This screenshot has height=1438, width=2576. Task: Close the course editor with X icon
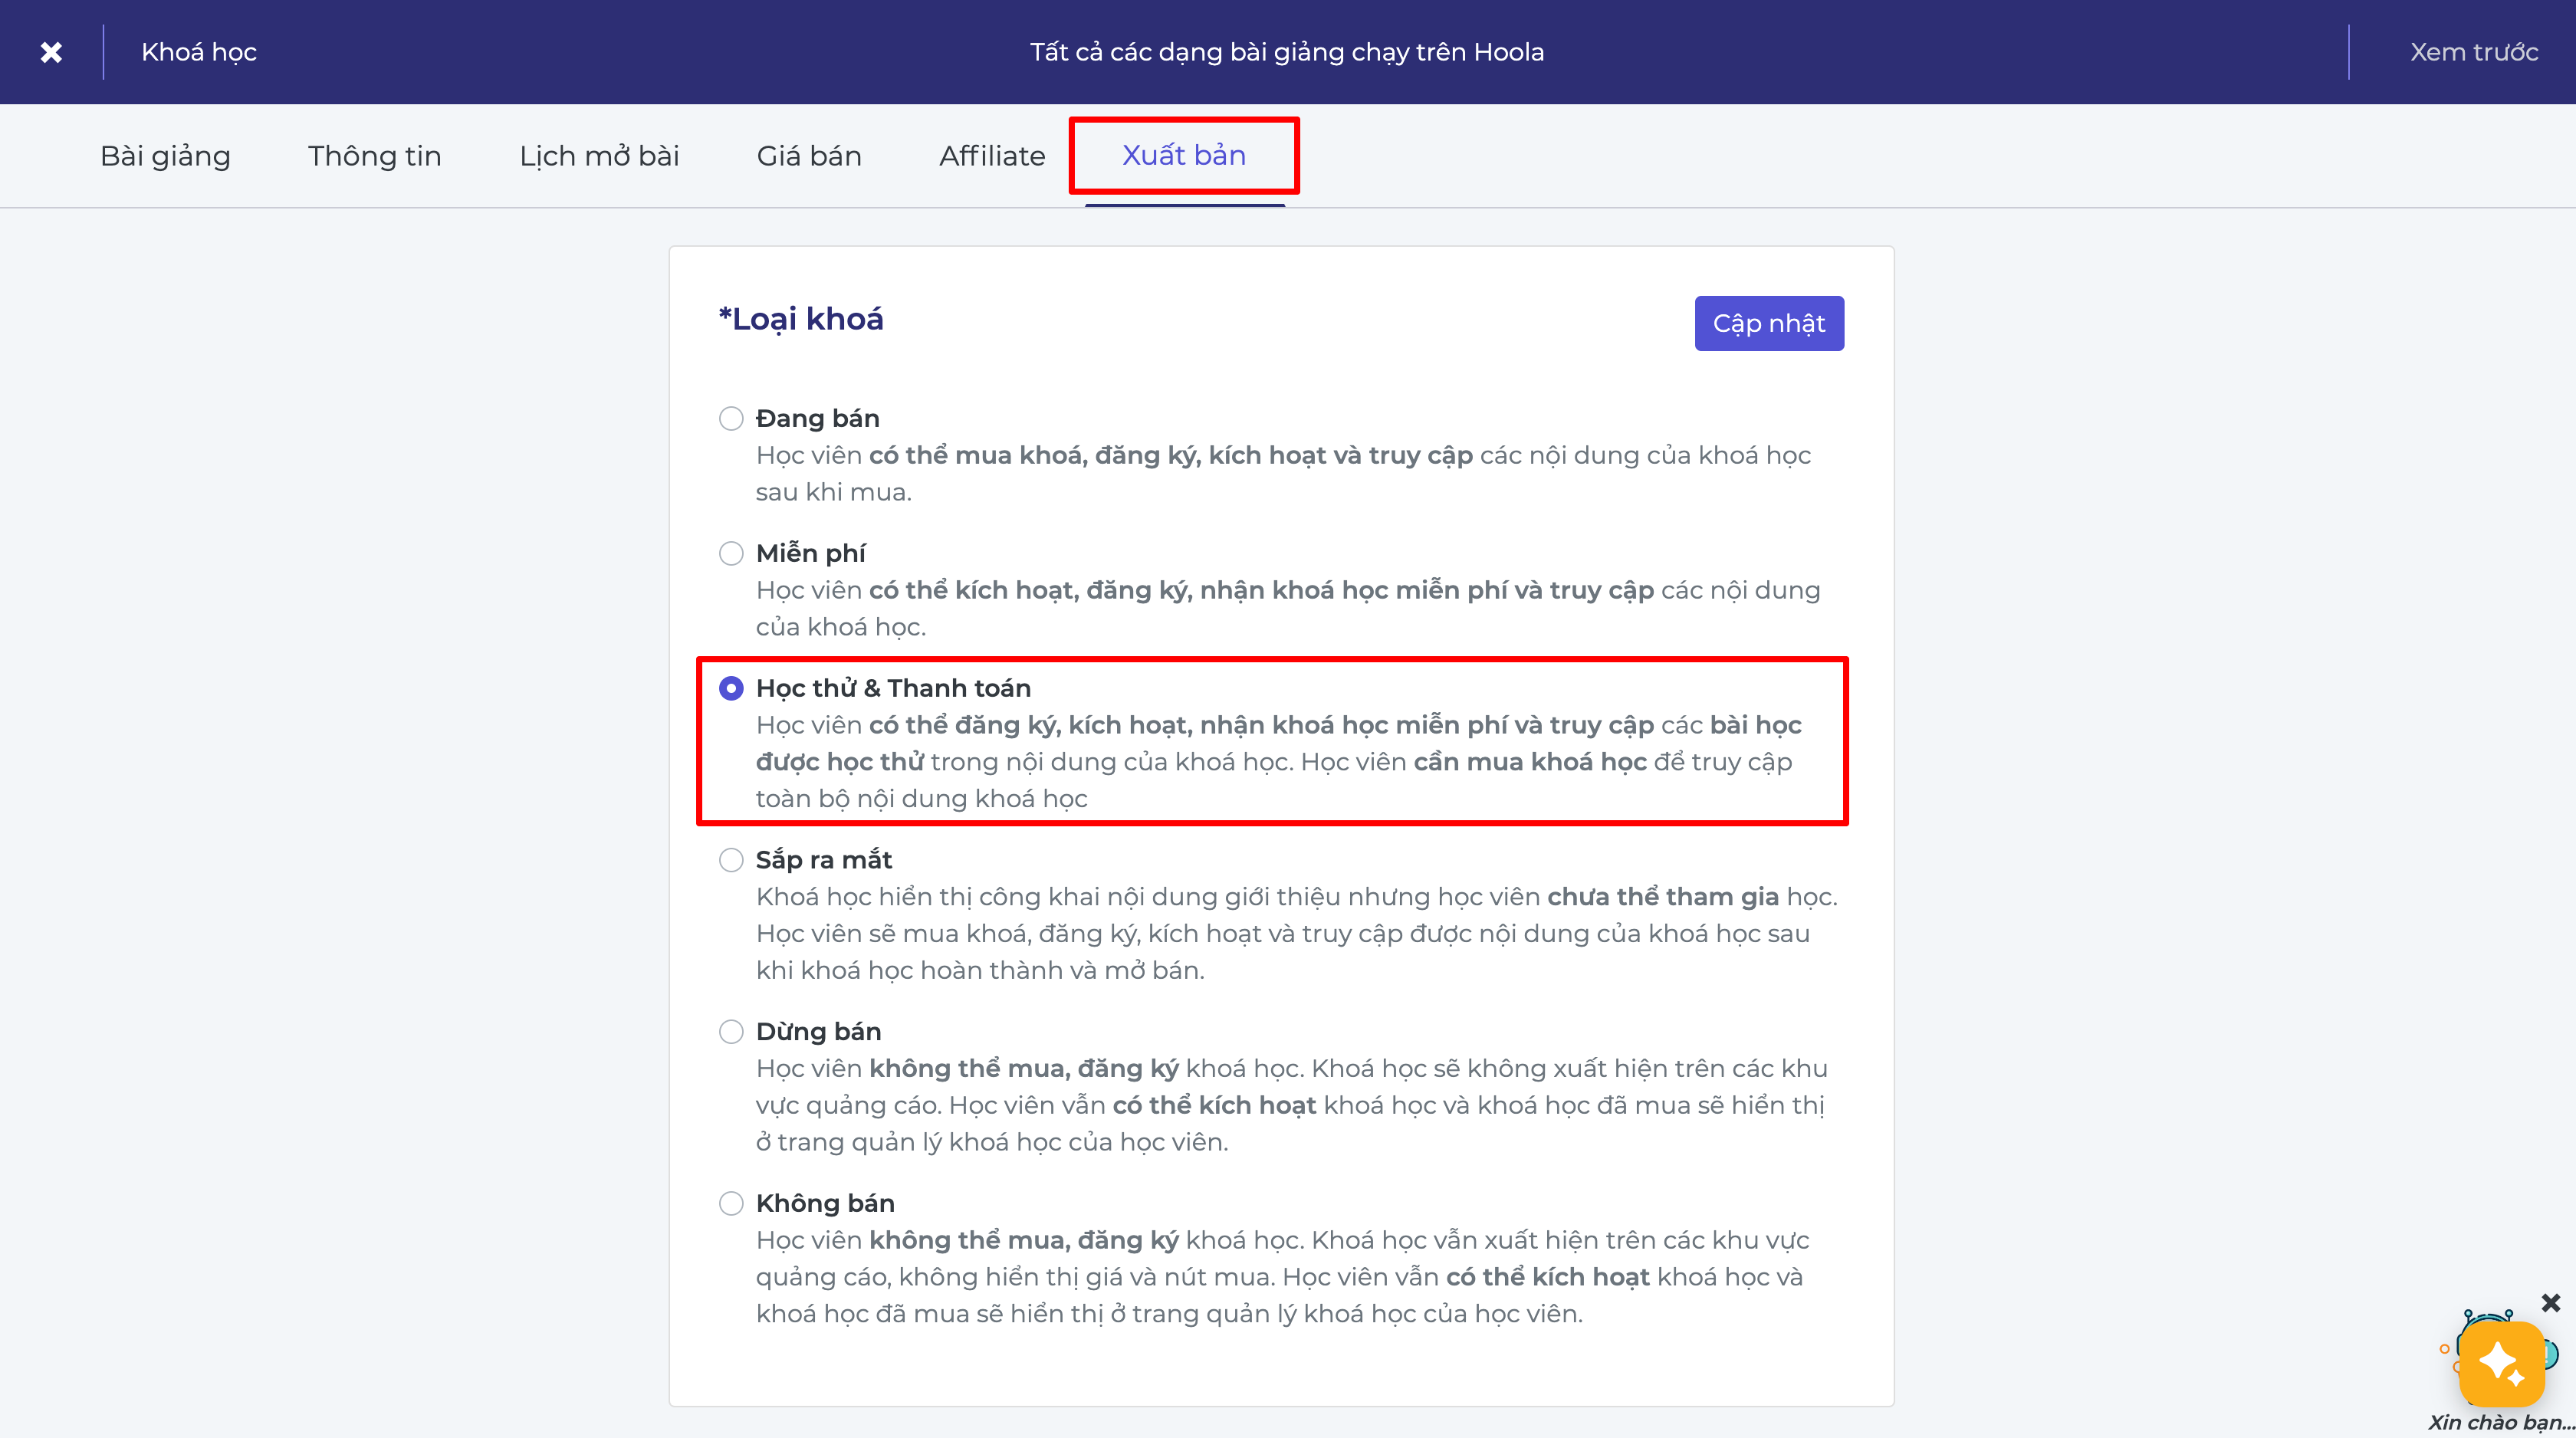pyautogui.click(x=51, y=52)
